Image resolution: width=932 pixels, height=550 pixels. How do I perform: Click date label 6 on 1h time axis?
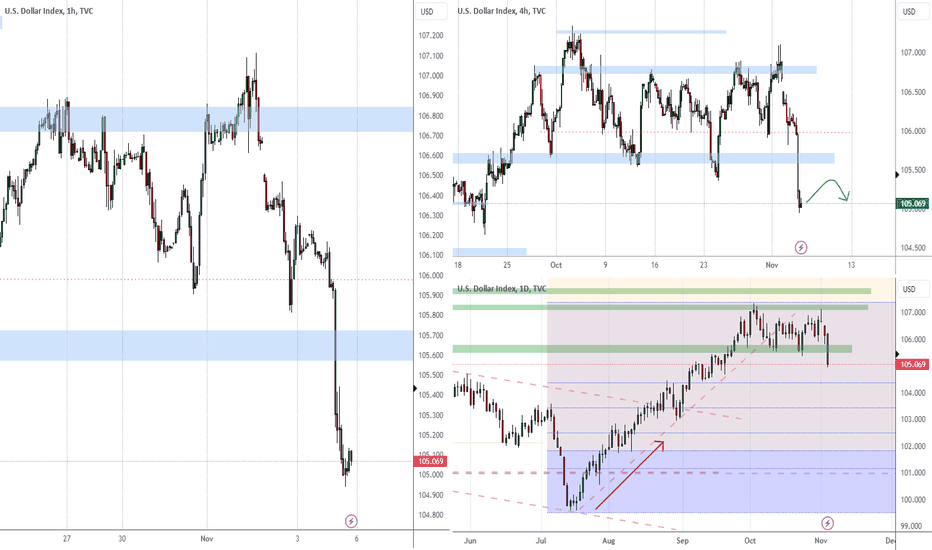[356, 539]
